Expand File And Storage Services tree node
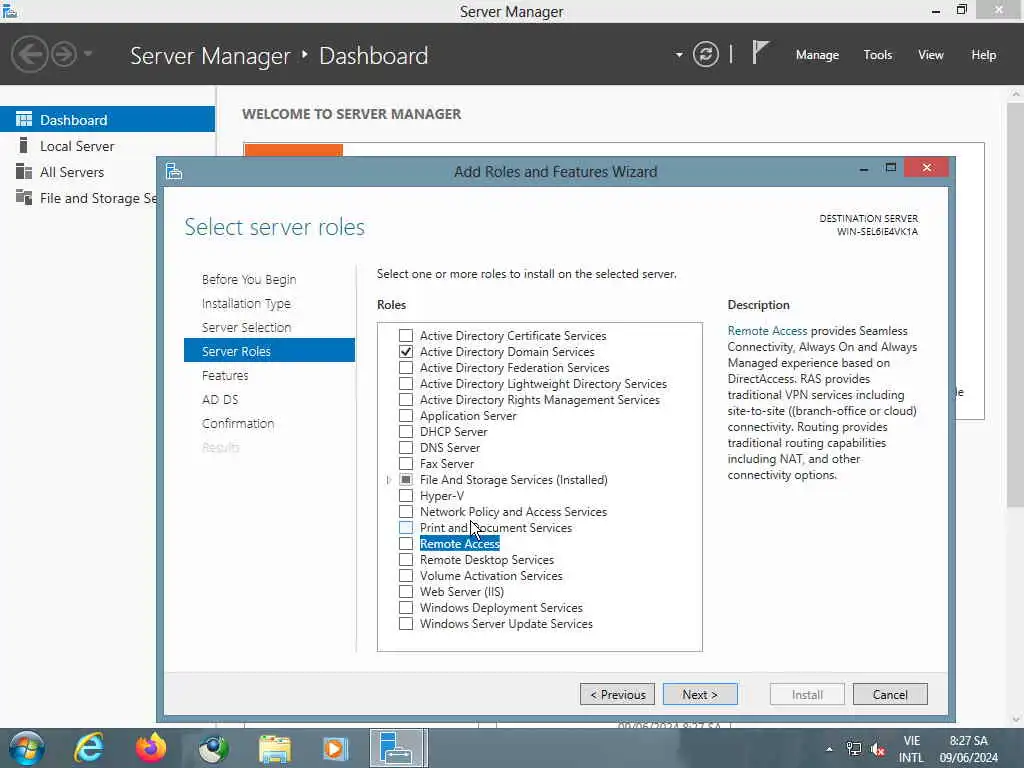This screenshot has height=768, width=1024. [x=389, y=480]
